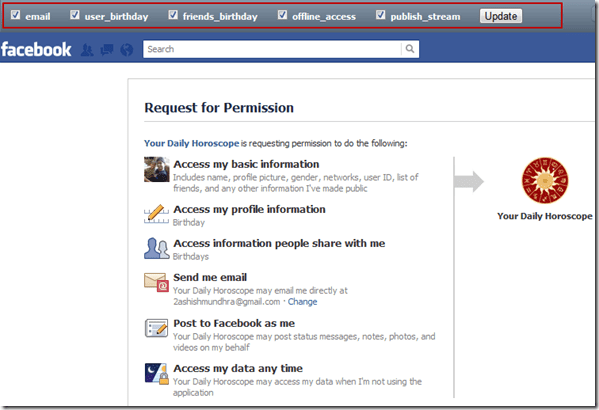Uncheck the publish_stream checkbox
Viewport: 599px width, 410px height.
pyautogui.click(x=380, y=15)
